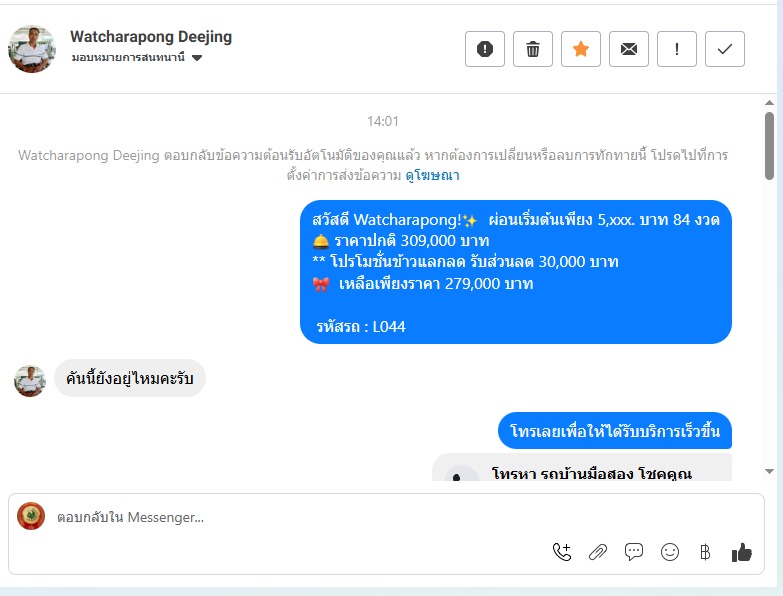The width and height of the screenshot is (783, 596).
Task: Mark conversation as spam with exclamation-circle icon
Action: point(484,49)
